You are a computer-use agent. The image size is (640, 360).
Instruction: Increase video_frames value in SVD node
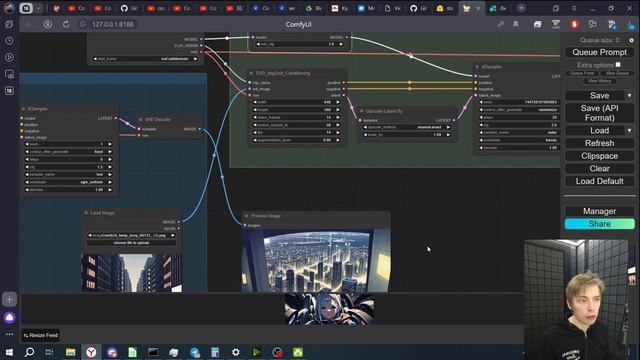338,117
